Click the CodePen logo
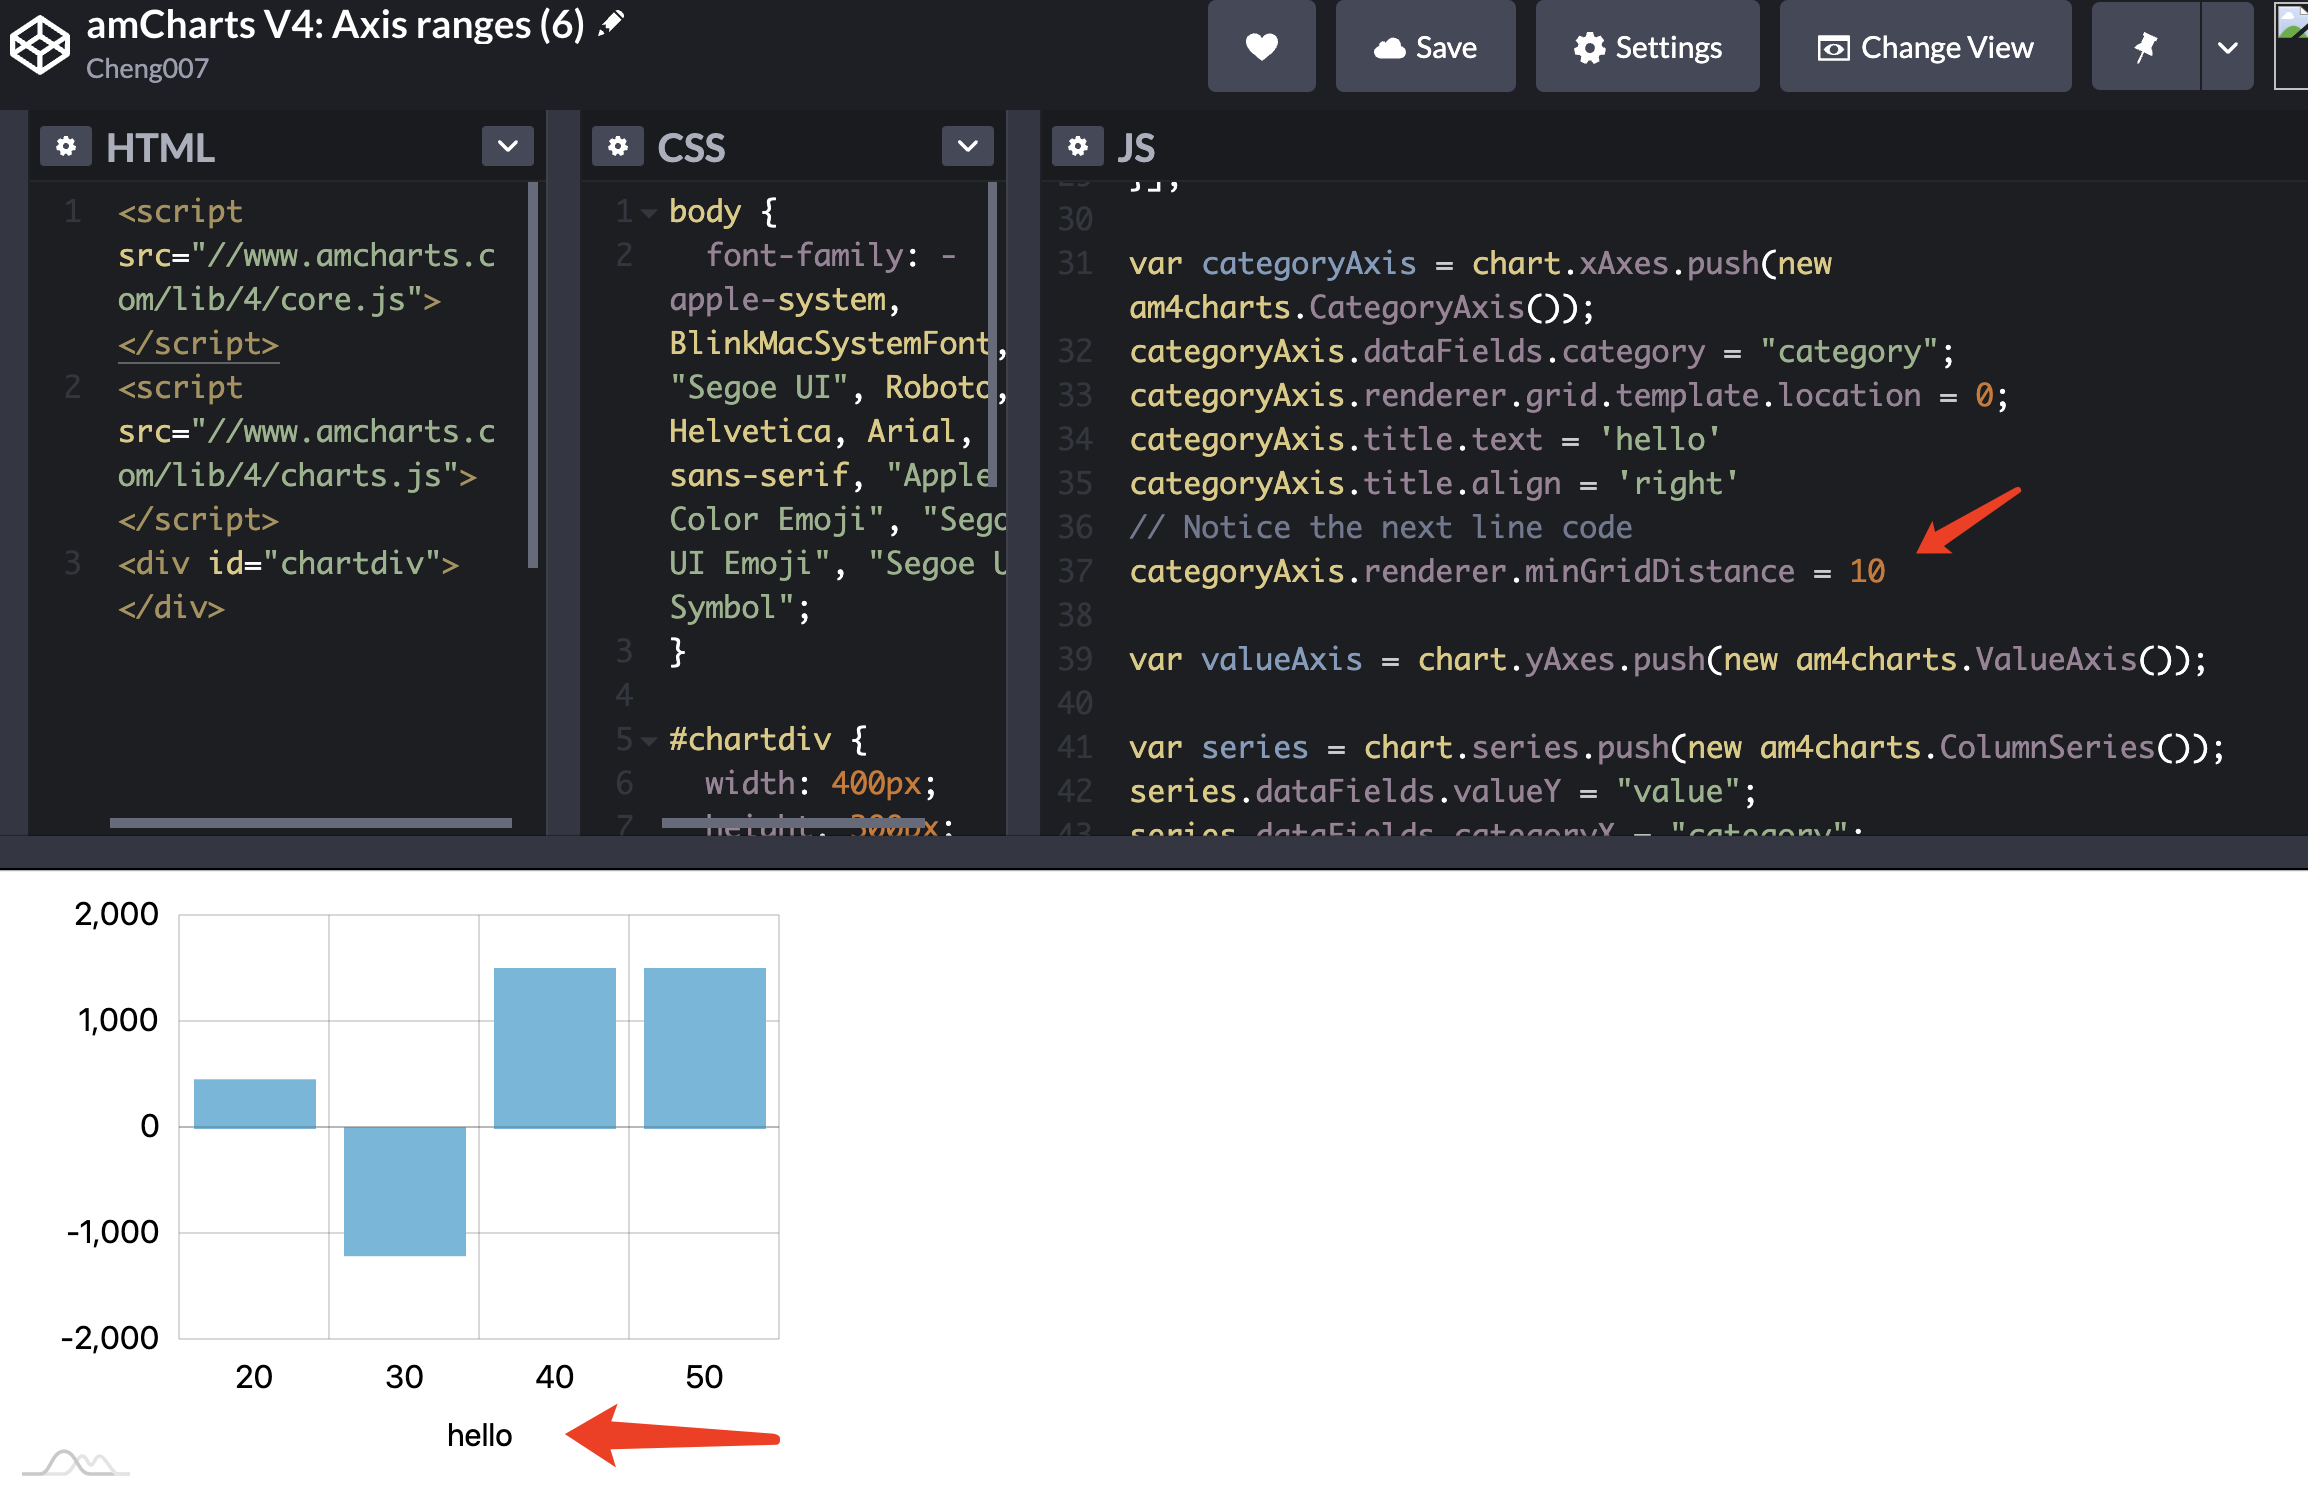Screen dimensions: 2308x1510 [x=38, y=45]
